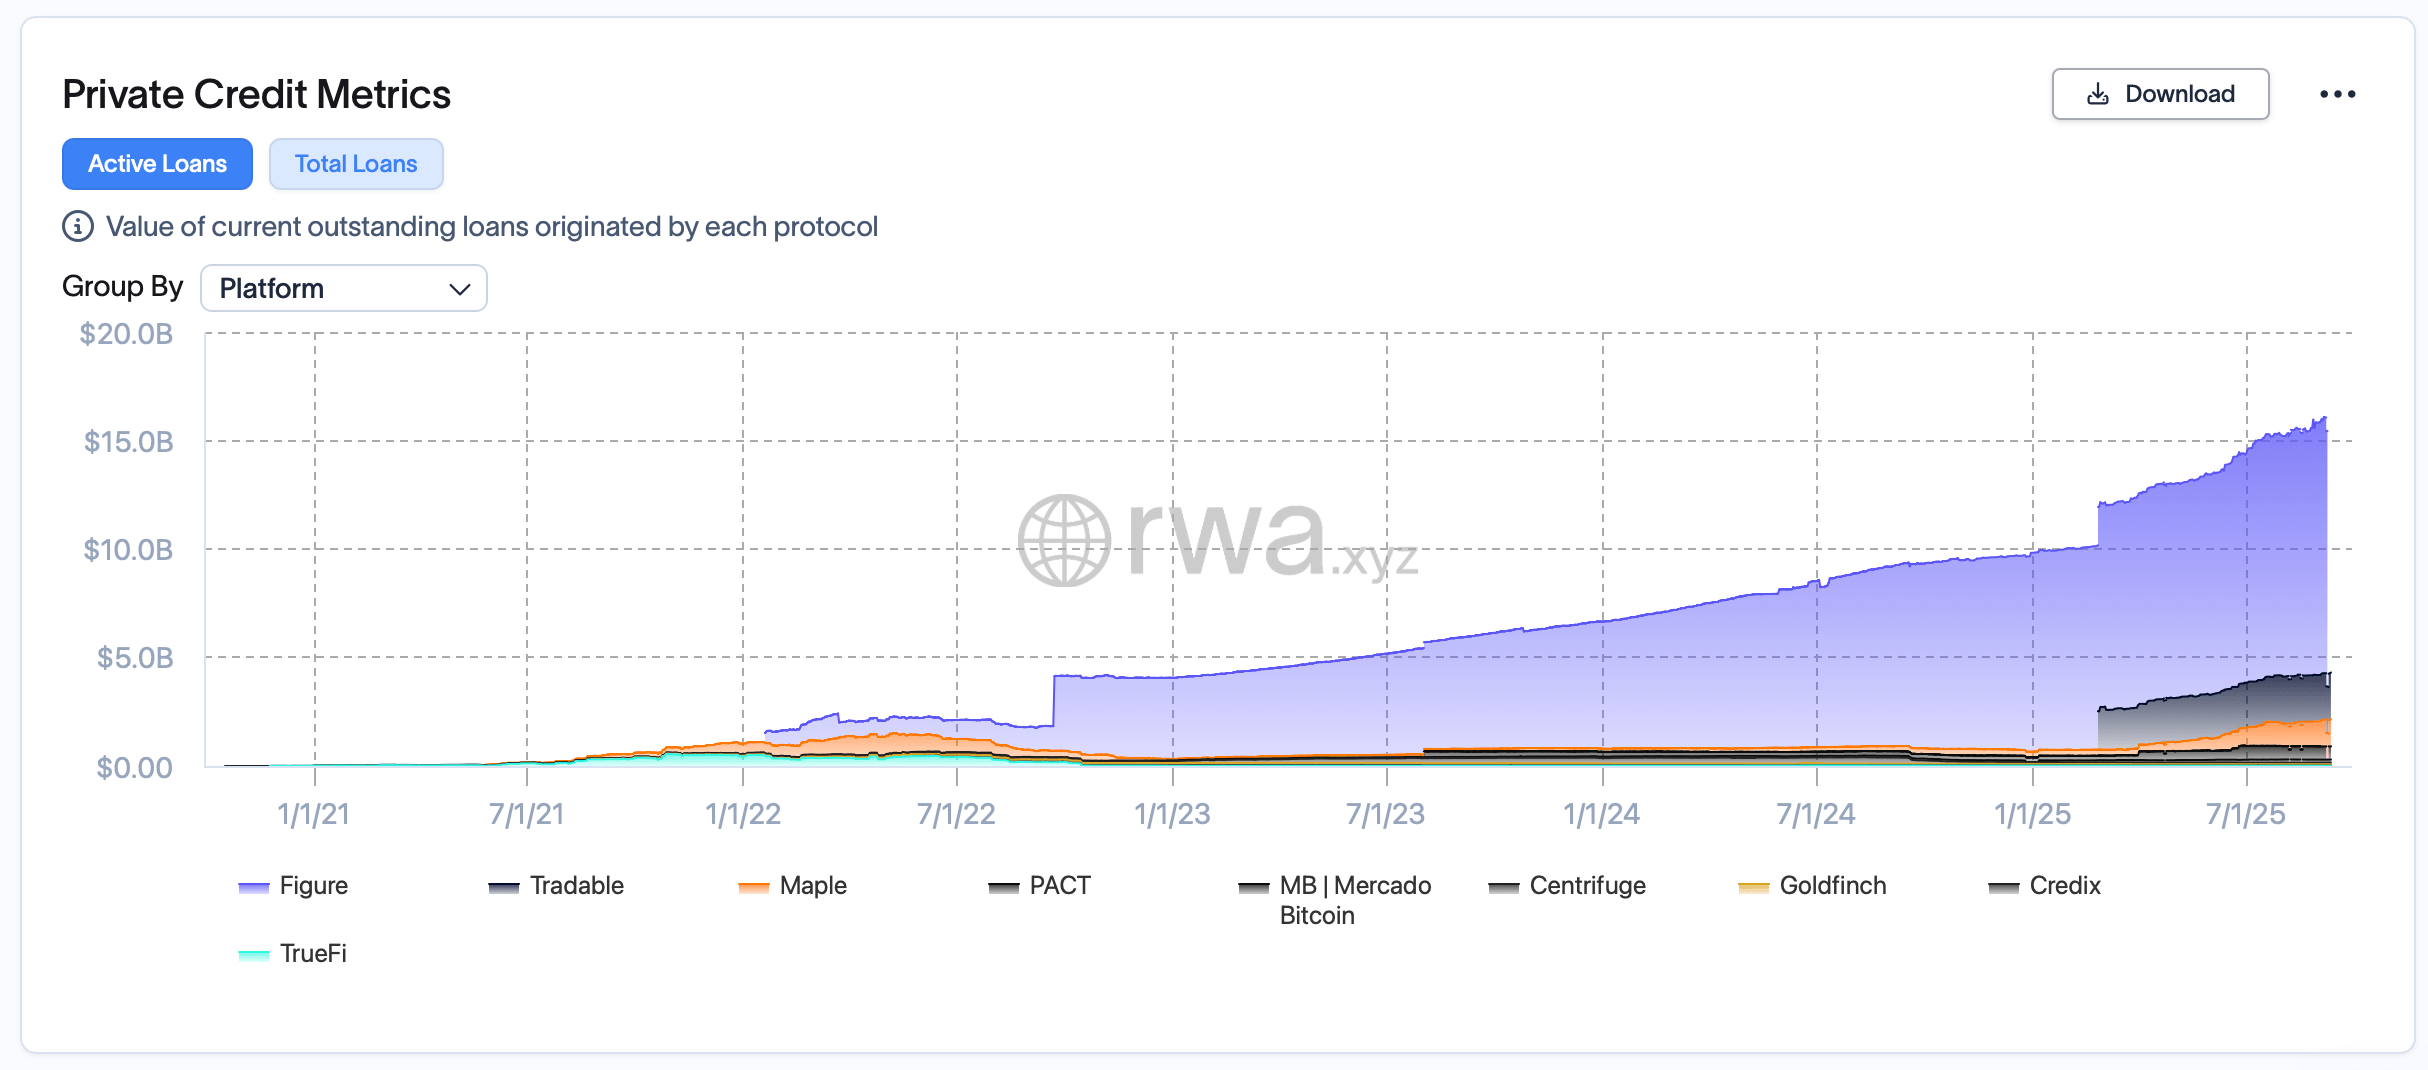Screen dimensions: 2428x1070
Task: Toggle the Maple legend entry
Action: click(x=812, y=886)
